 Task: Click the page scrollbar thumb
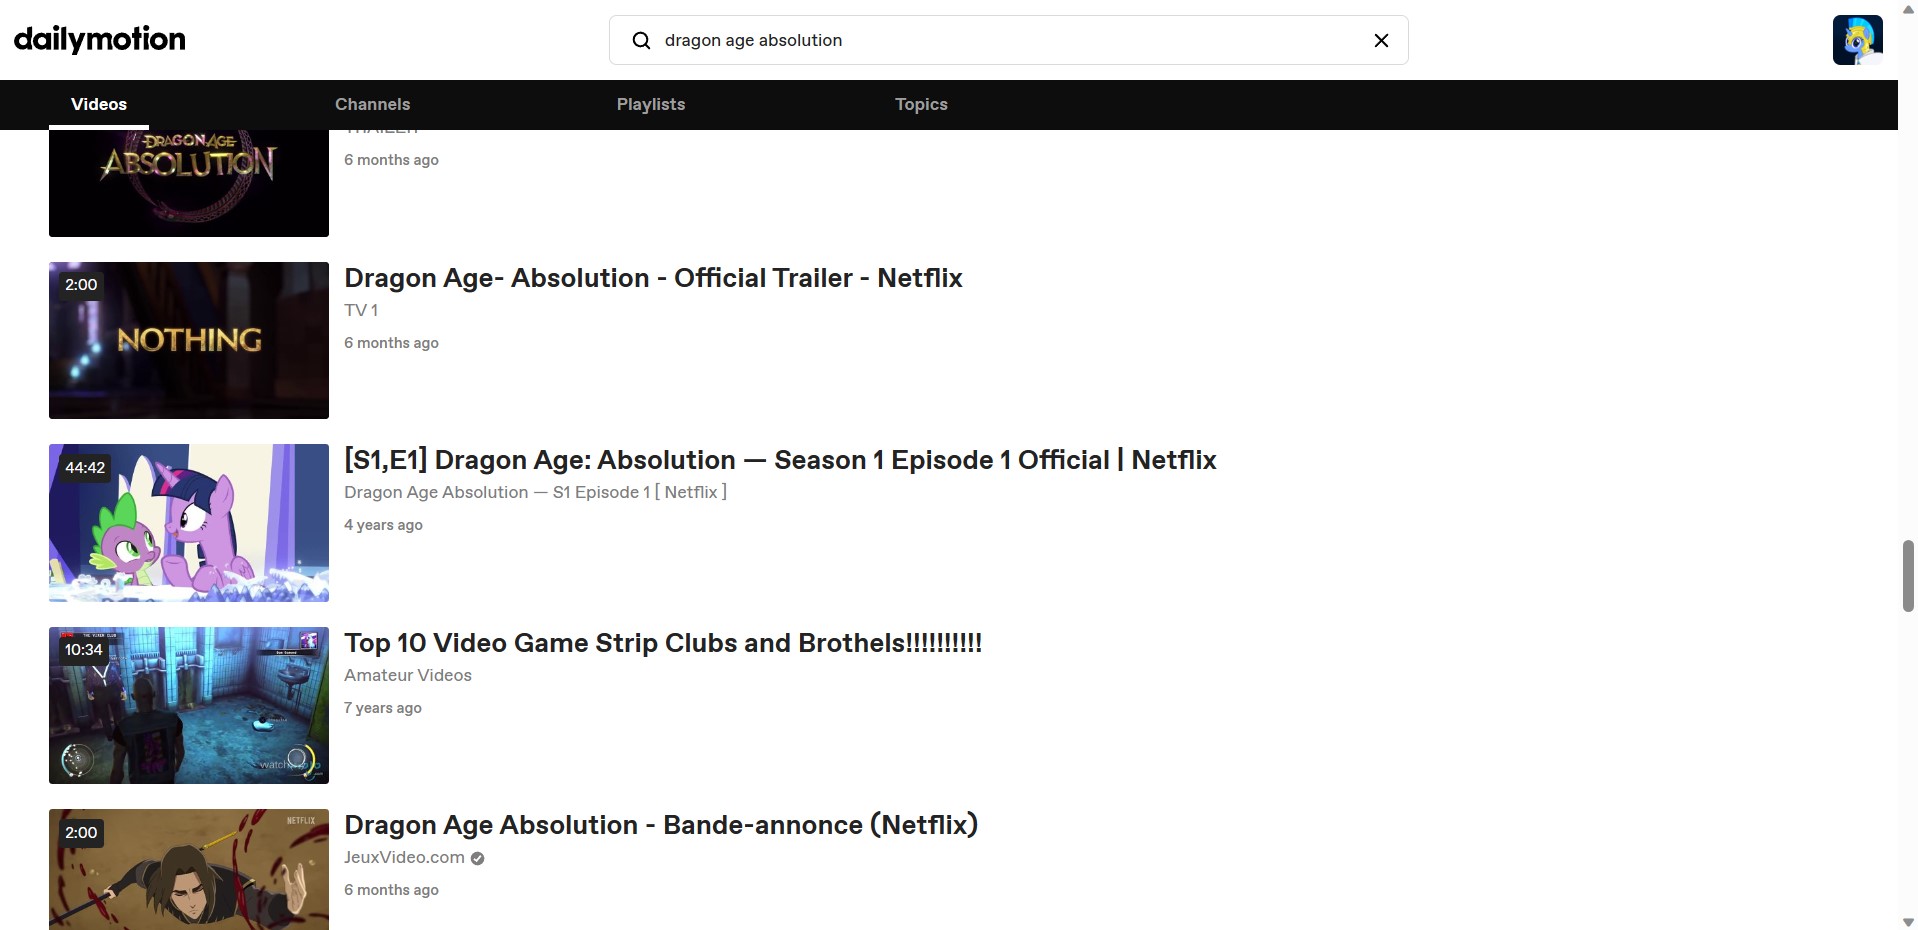coord(1908,575)
